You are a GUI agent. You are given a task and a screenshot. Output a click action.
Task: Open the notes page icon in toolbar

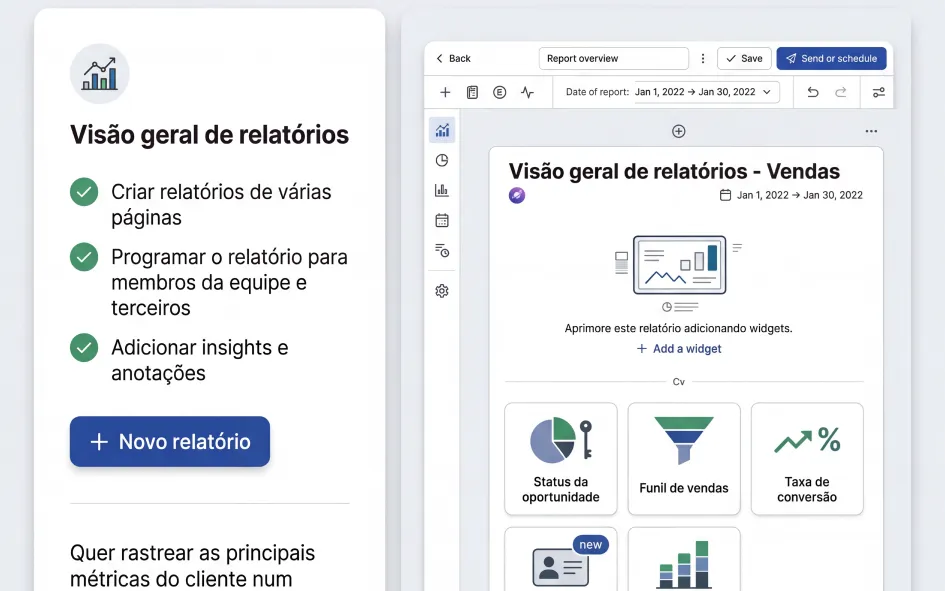point(472,92)
